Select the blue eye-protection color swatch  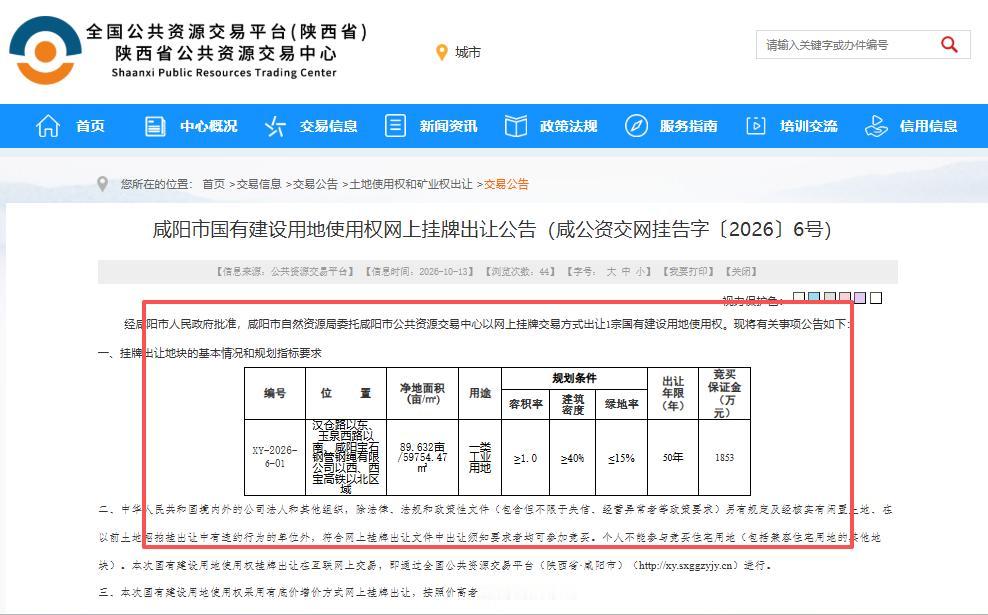[814, 297]
